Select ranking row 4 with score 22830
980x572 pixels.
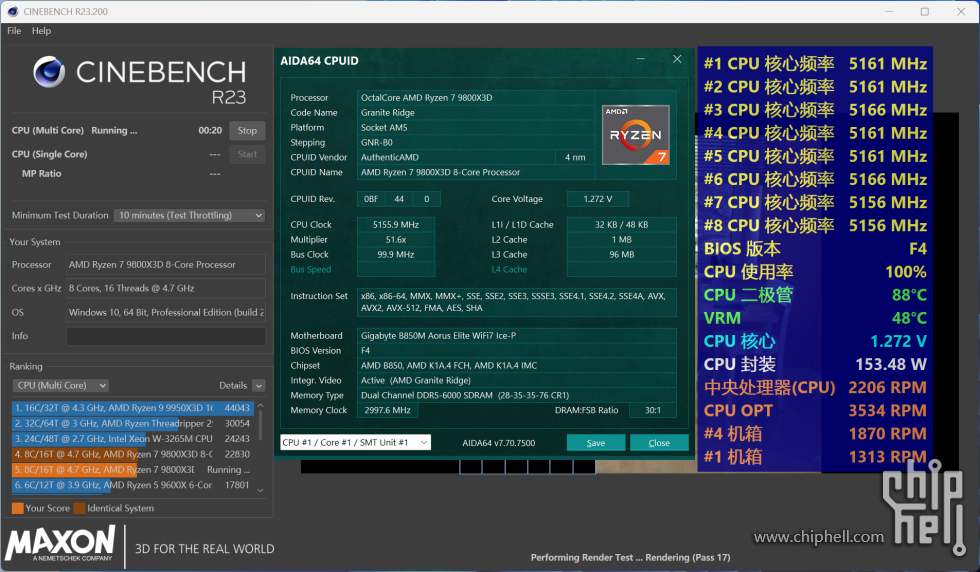point(132,454)
